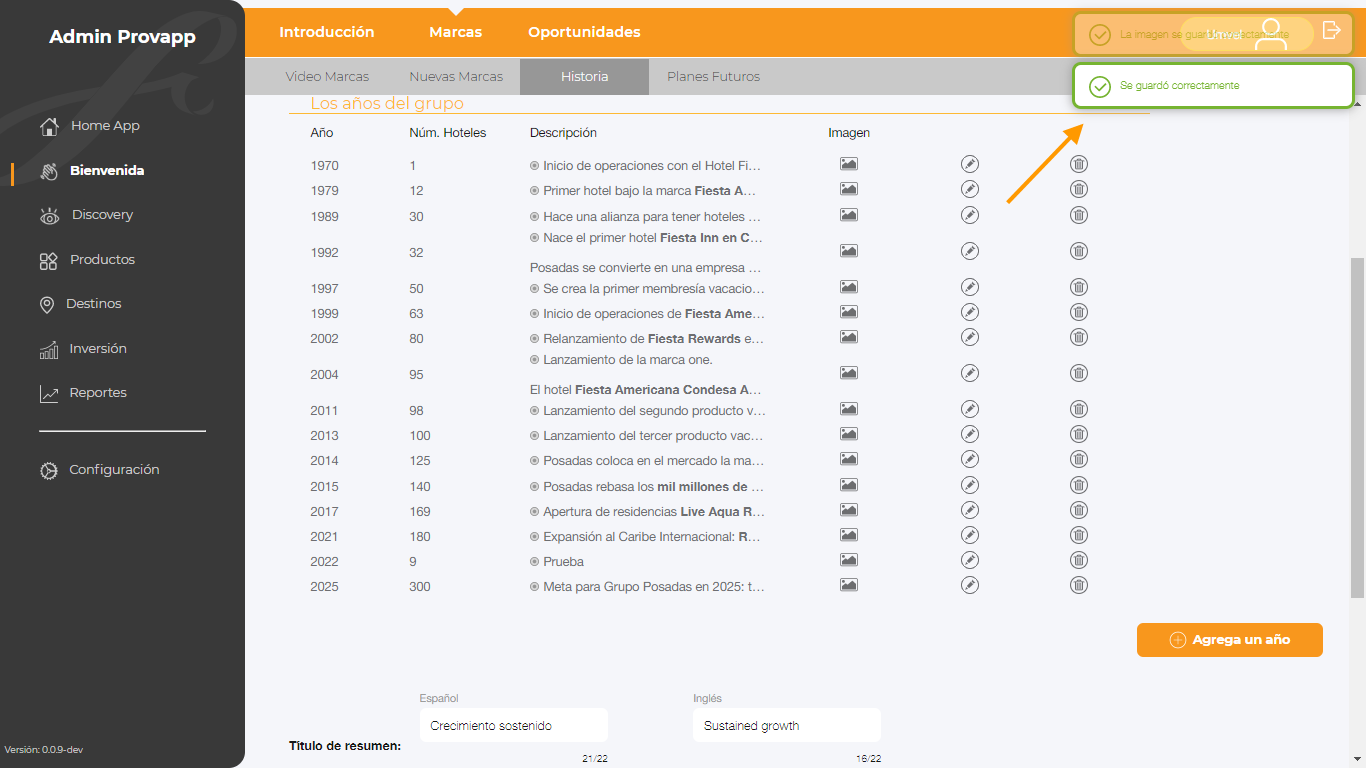The image size is (1366, 768).
Task: Click the page vertical scrollbar
Action: pyautogui.click(x=1357, y=427)
